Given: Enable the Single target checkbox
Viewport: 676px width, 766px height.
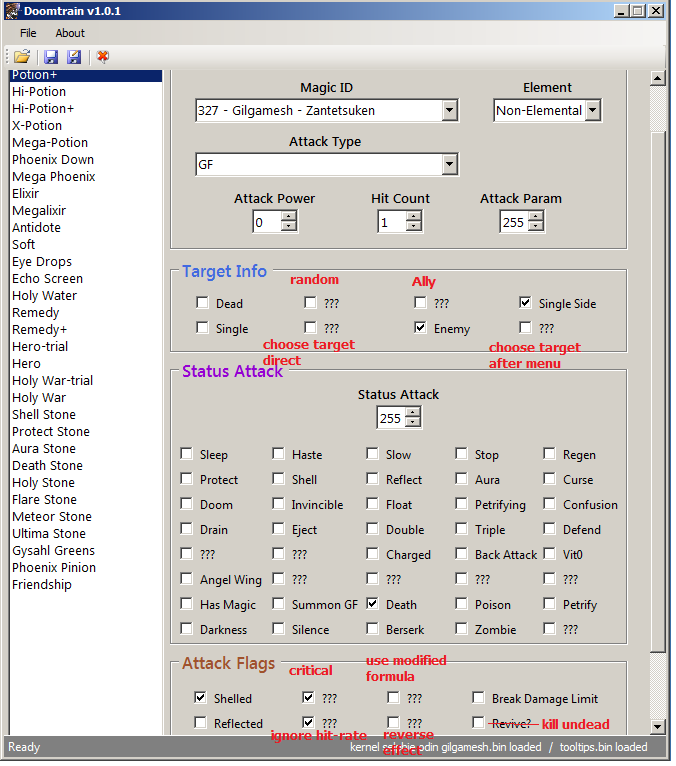Looking at the screenshot, I should (202, 328).
